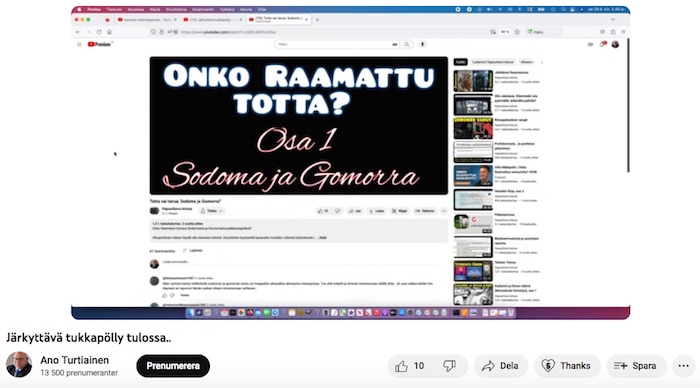The width and height of the screenshot is (700, 388).
Task: Like the video with 10 likes
Action: click(x=409, y=366)
